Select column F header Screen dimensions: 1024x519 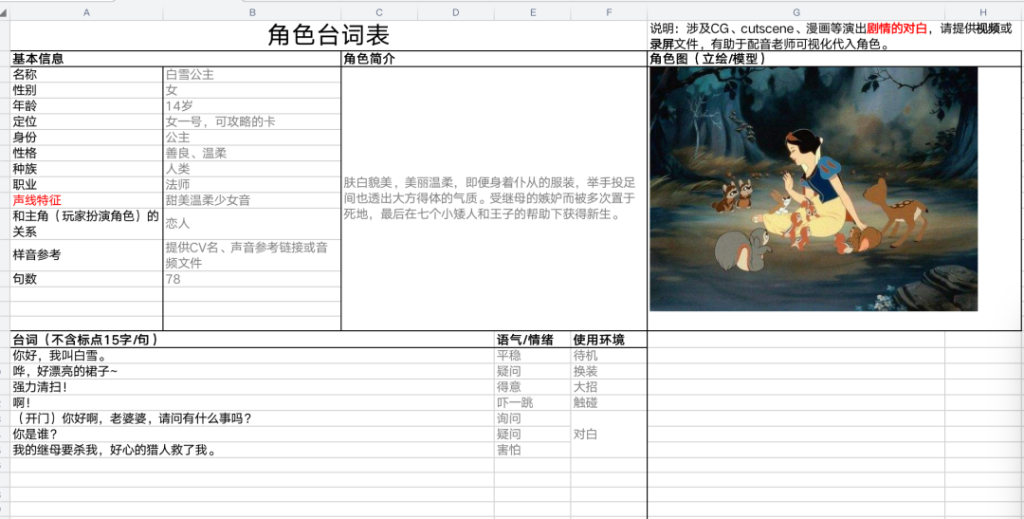click(x=609, y=13)
